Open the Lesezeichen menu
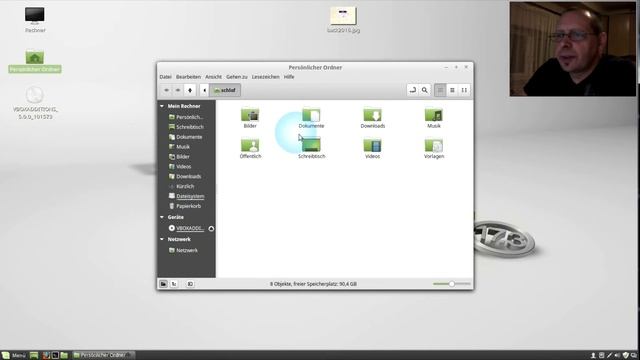 [266, 77]
